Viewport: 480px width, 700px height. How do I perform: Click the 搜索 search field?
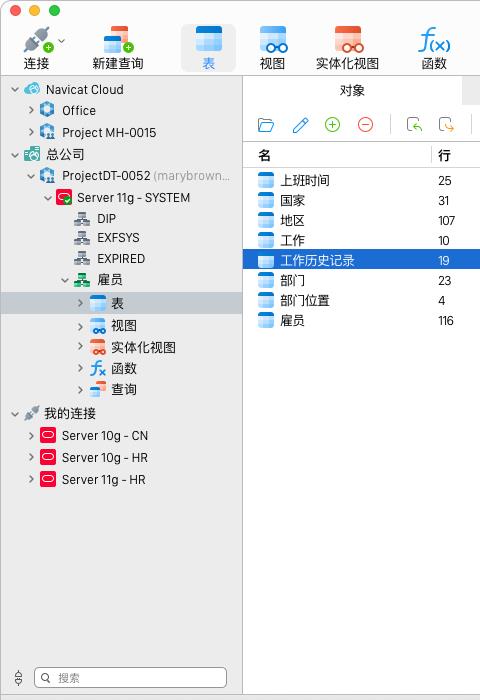click(x=130, y=678)
